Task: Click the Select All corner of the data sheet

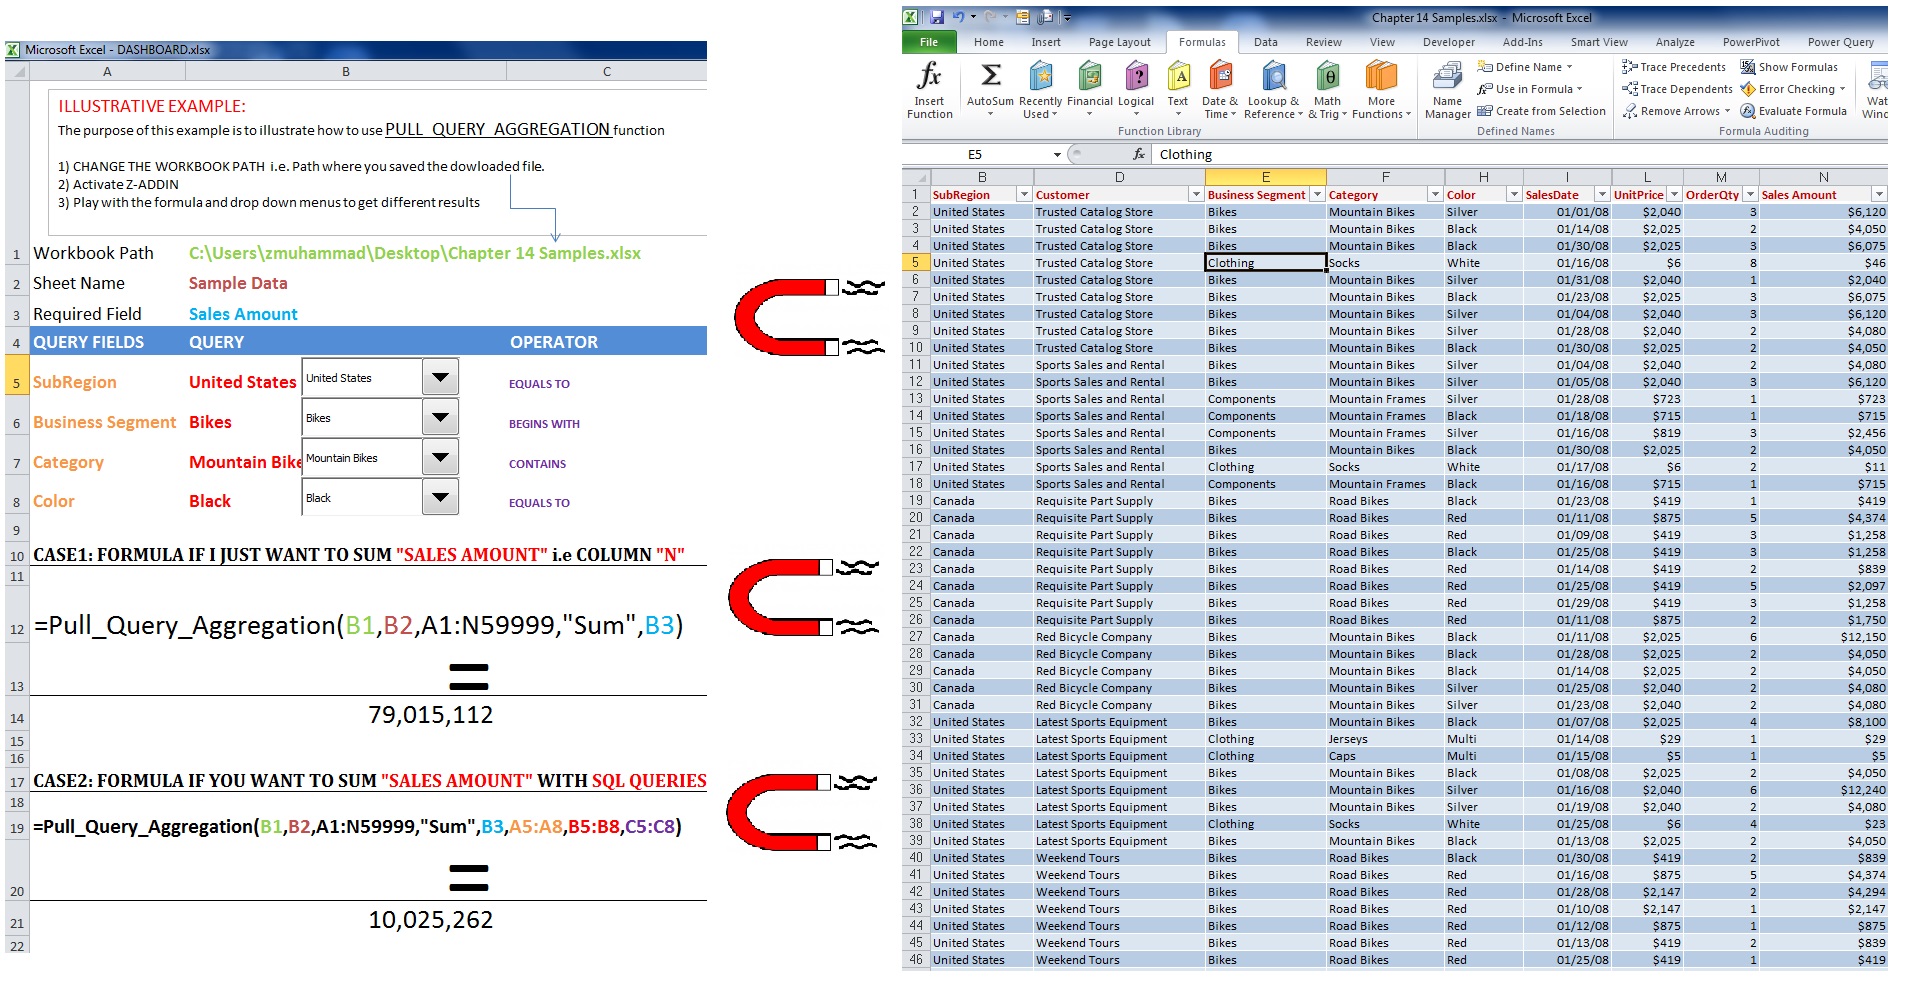Action: [x=915, y=177]
